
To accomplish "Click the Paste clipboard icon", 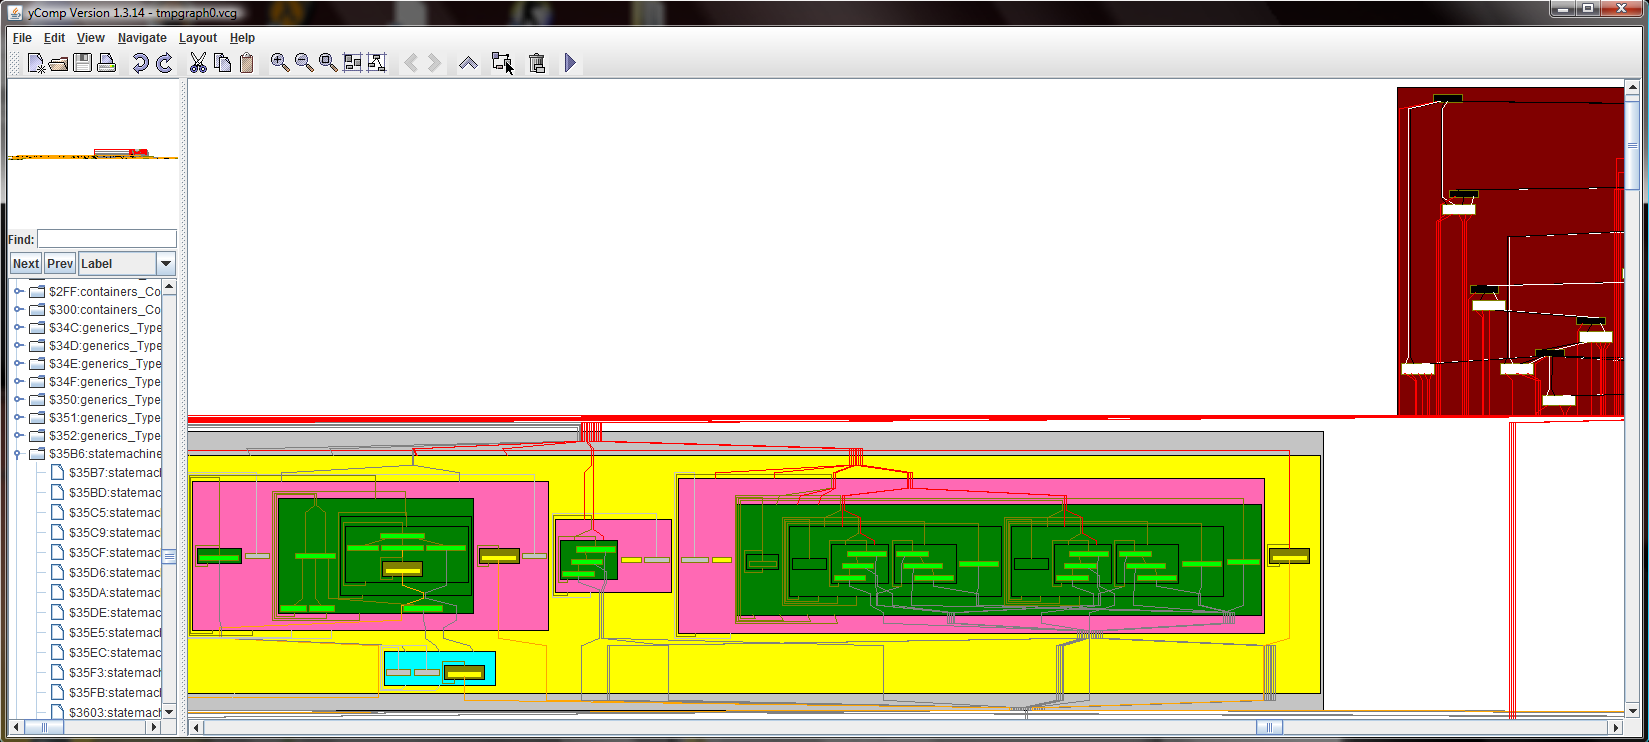I will pos(246,63).
